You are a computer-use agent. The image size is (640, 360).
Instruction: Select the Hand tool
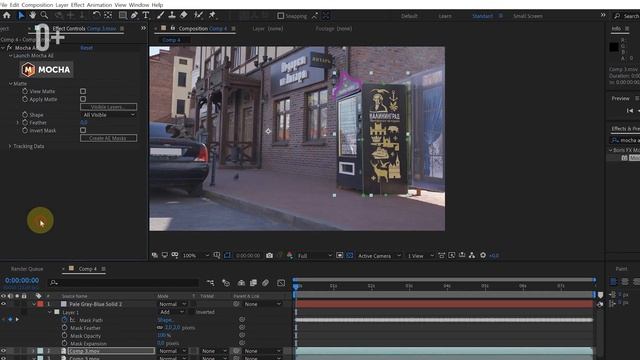[x=32, y=15]
